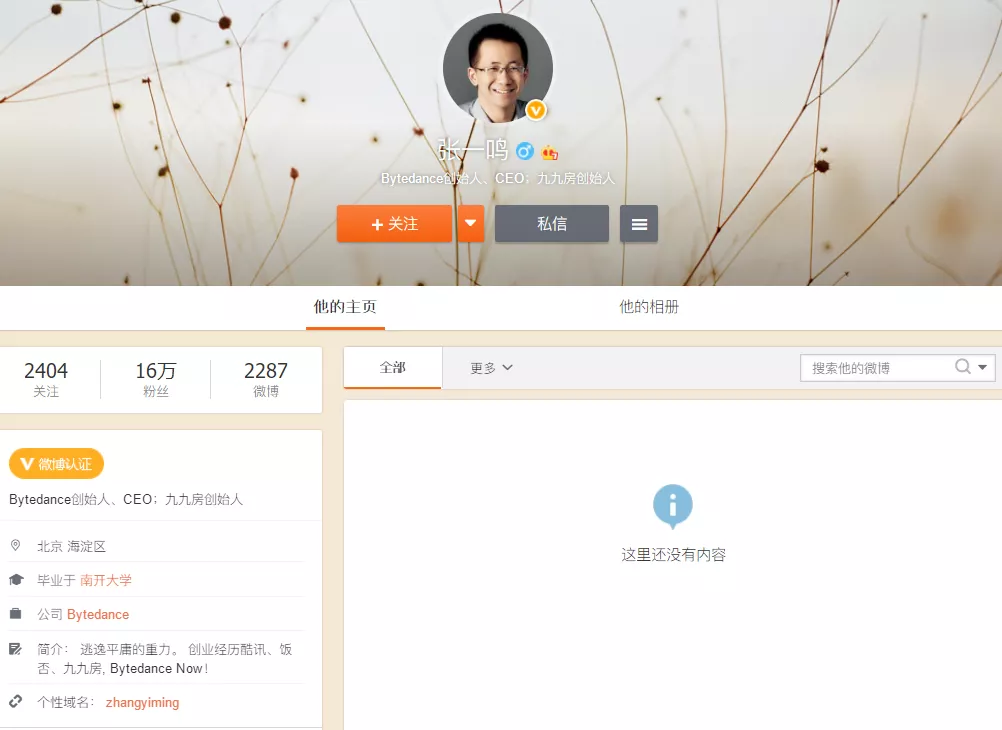
Task: Select the 全部 posts tab
Action: tap(393, 368)
